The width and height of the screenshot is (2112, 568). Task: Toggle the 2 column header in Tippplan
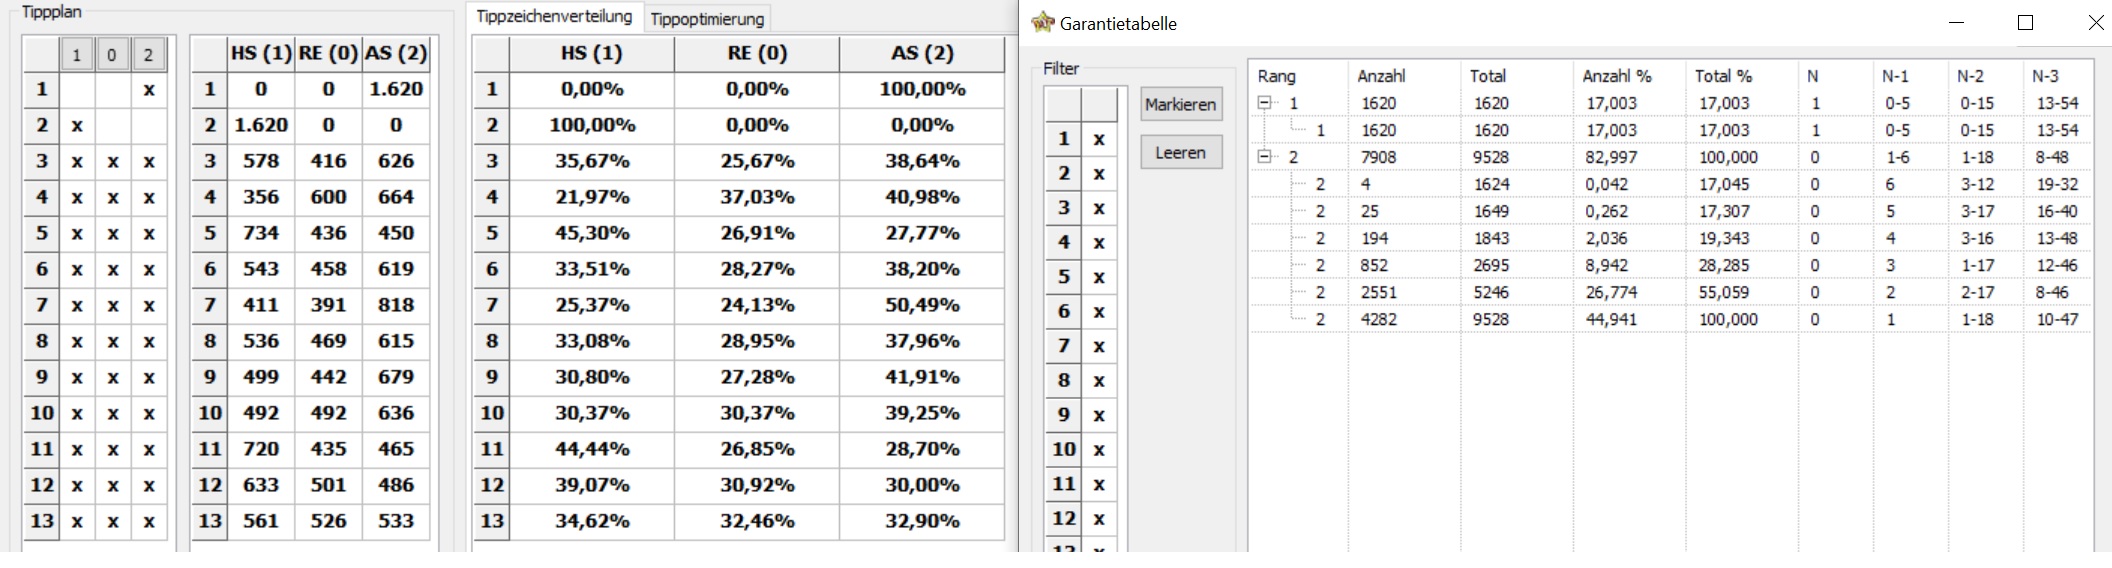[148, 55]
